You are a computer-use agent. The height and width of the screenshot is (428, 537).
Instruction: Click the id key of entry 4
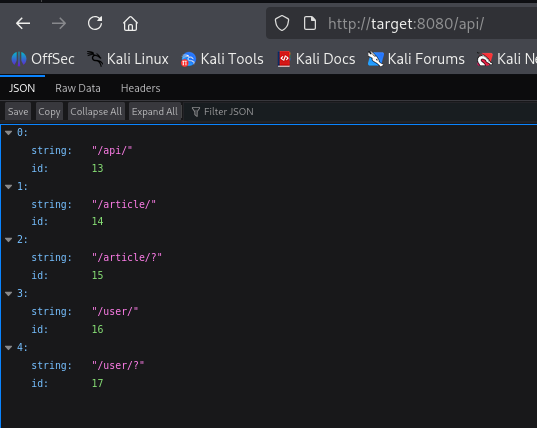pyautogui.click(x=40, y=383)
